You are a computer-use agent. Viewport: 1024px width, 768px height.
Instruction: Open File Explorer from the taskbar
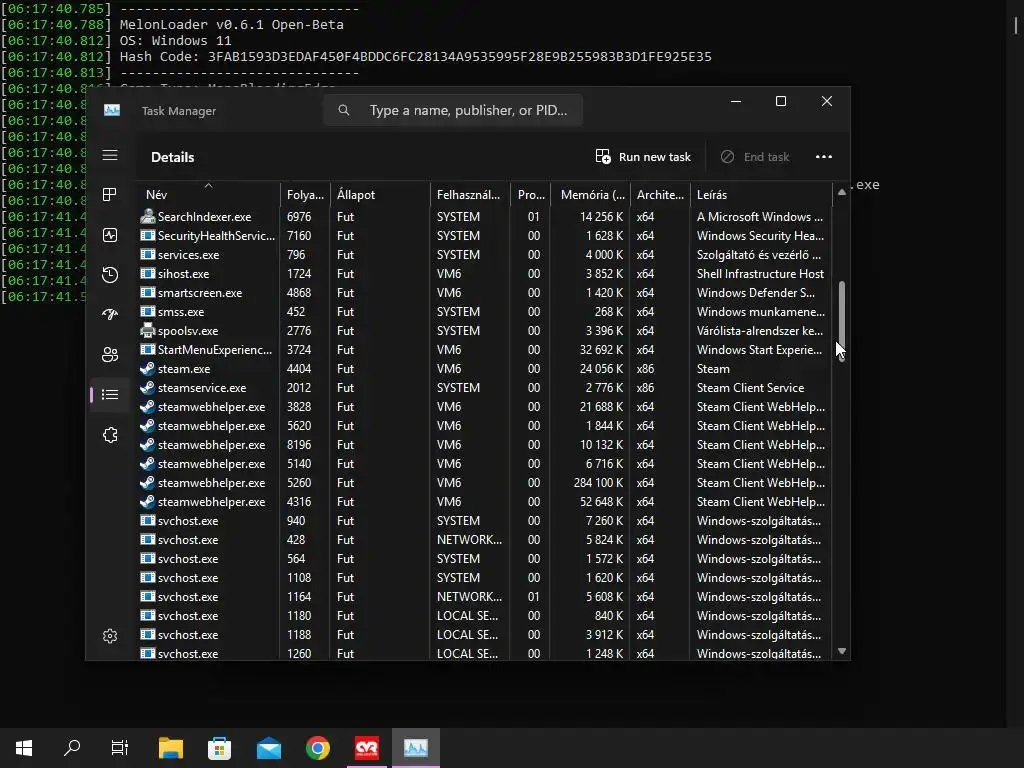[170, 748]
